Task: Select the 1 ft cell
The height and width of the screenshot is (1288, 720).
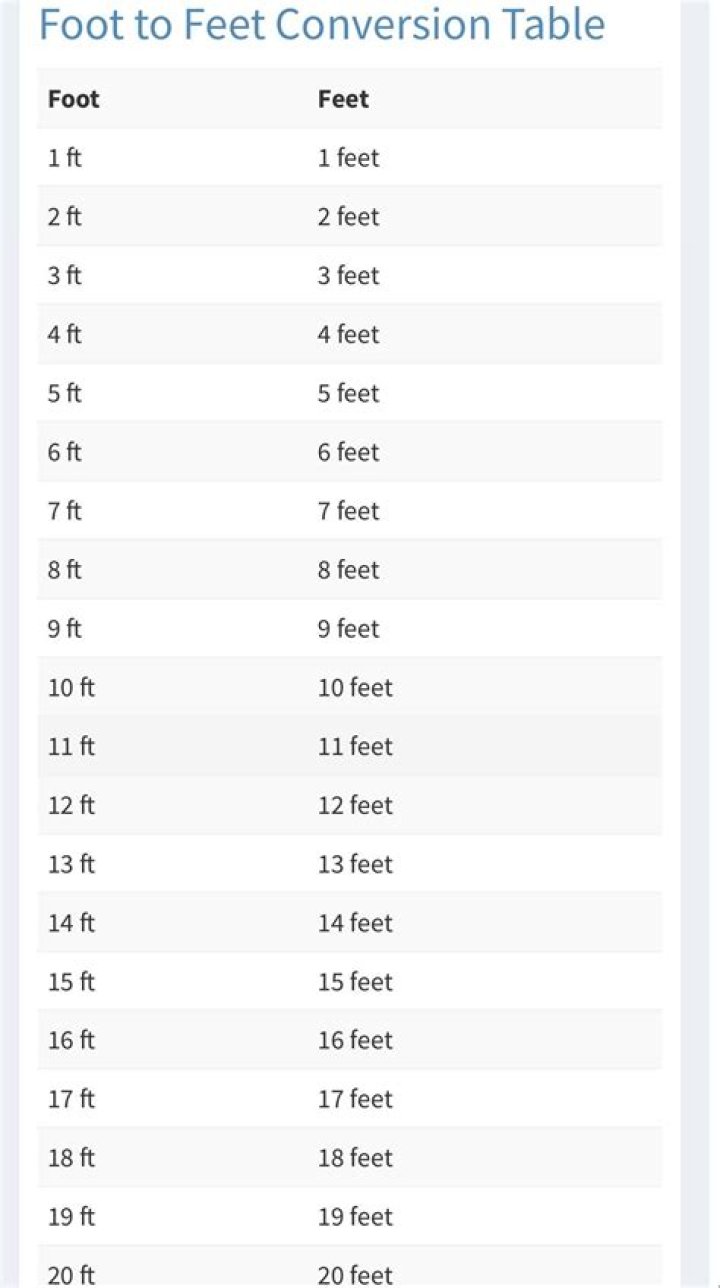Action: click(x=64, y=158)
